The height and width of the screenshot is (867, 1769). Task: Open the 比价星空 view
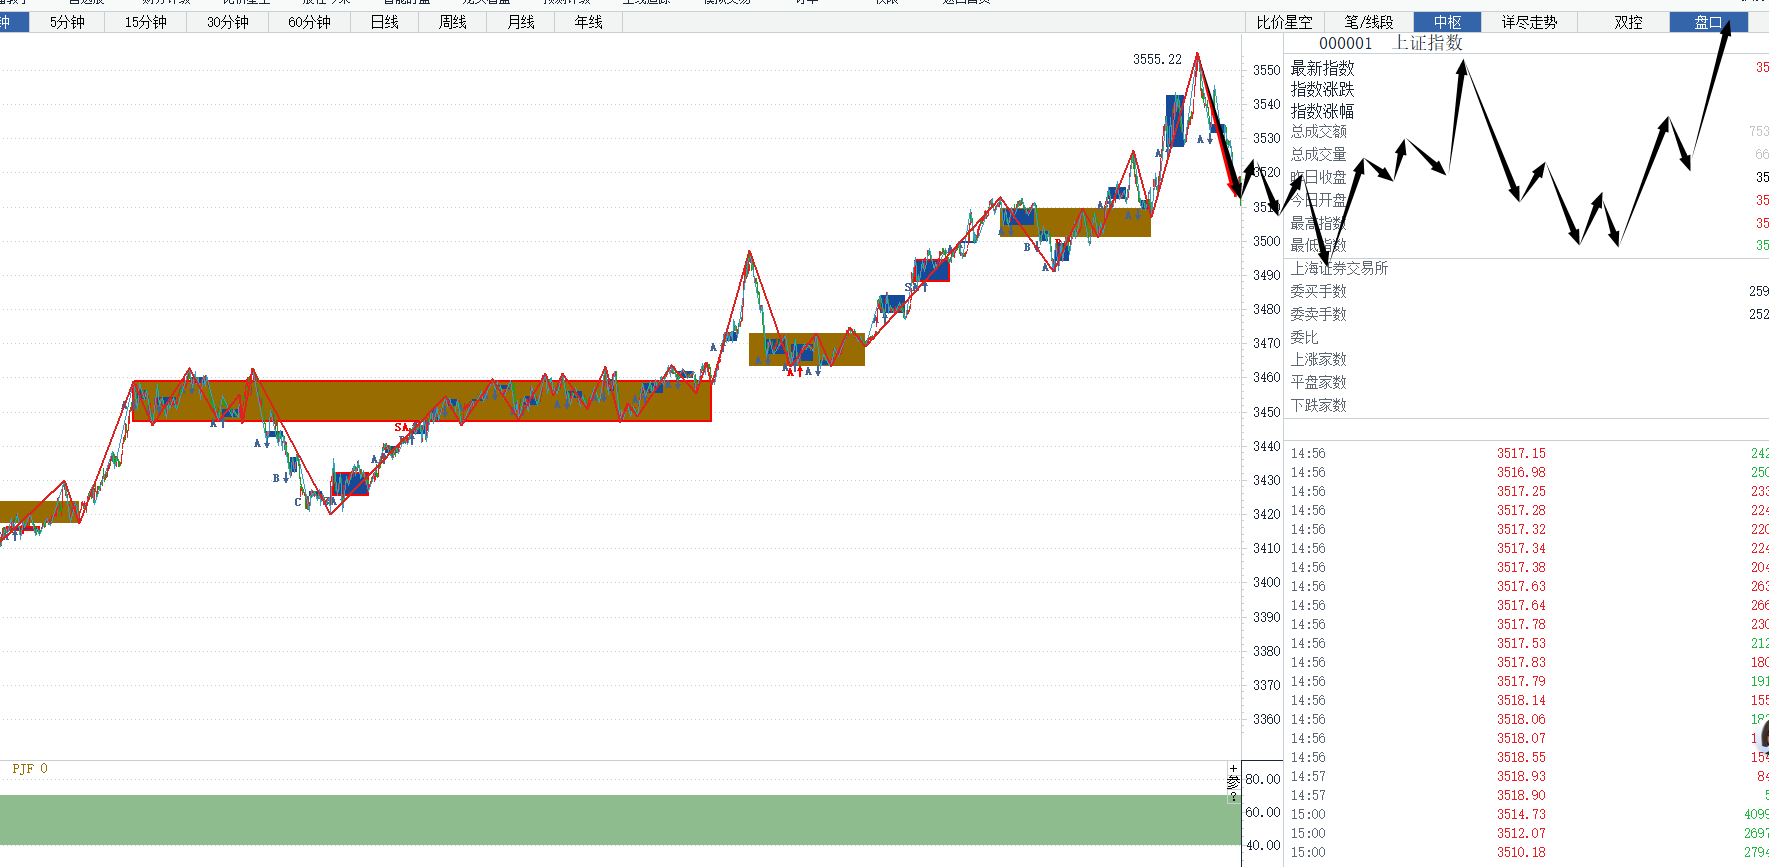1284,22
